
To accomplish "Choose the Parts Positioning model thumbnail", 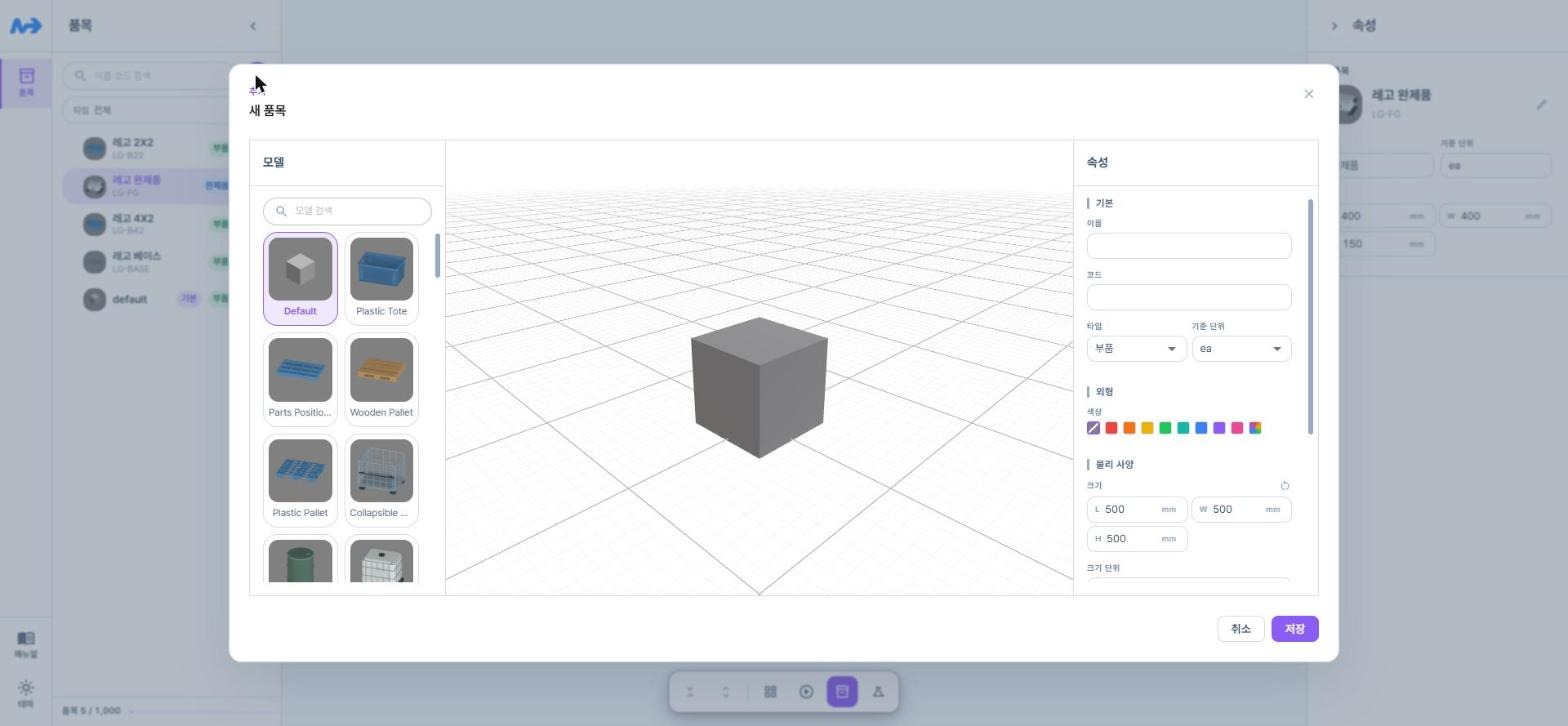I will click(300, 380).
